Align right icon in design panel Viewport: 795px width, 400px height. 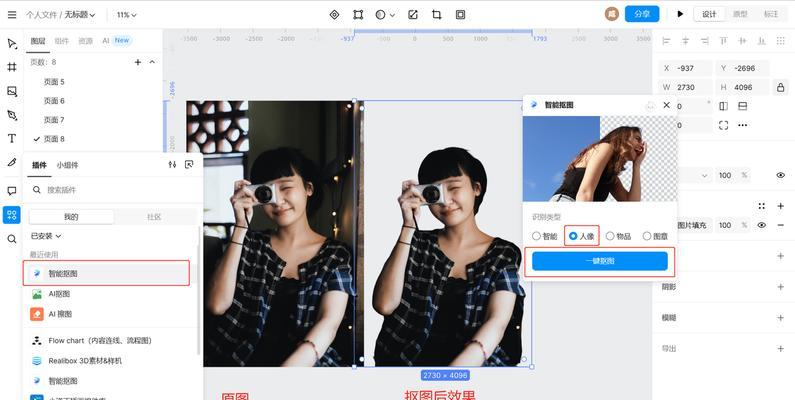click(704, 41)
